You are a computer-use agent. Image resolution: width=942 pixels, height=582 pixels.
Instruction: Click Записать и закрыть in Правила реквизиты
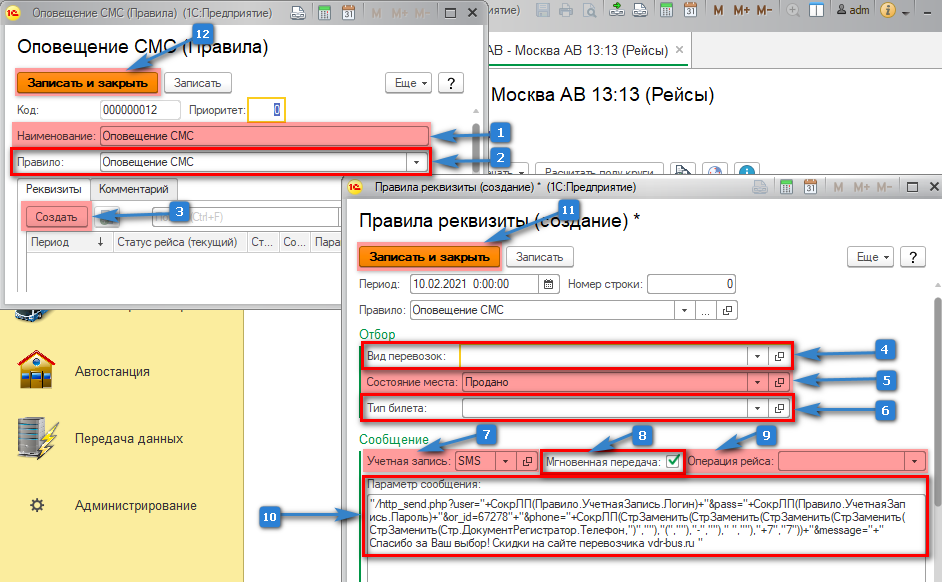429,257
